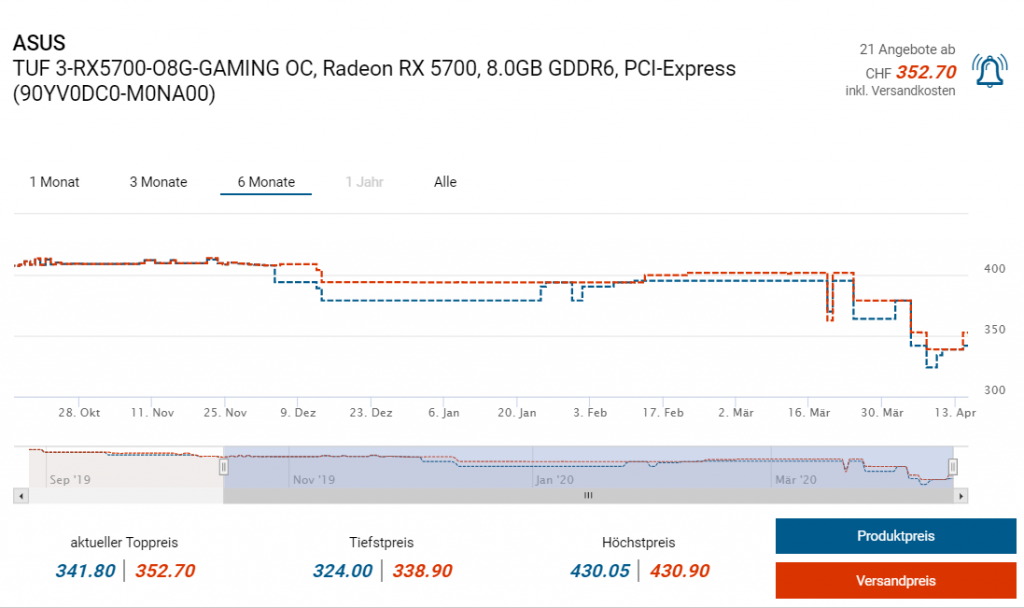This screenshot has height=608, width=1024.
Task: Toggle the Versandpreis series button
Action: tap(895, 581)
